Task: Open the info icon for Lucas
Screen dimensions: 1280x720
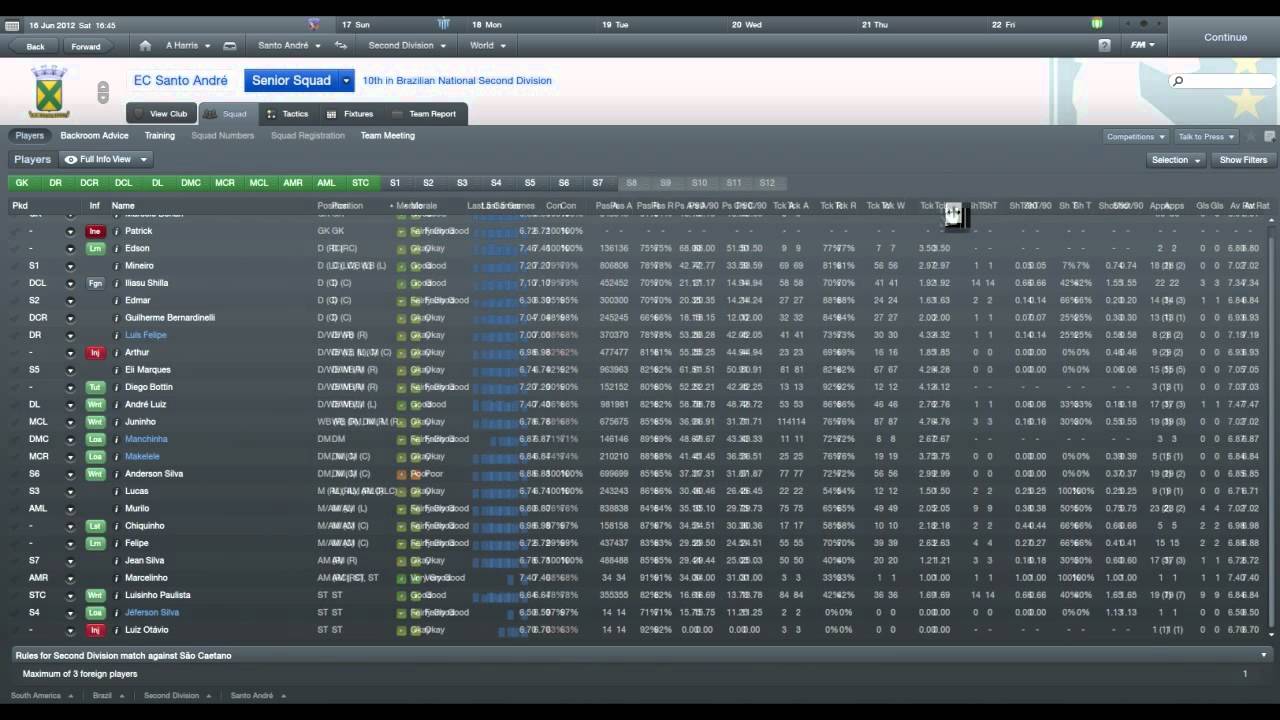Action: (116, 491)
